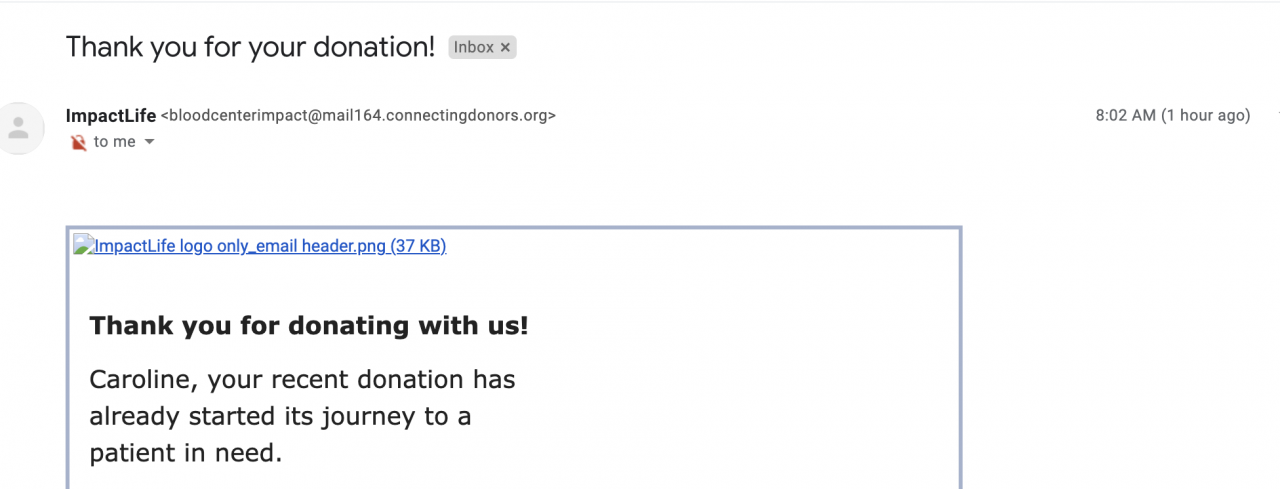Click the 'patient in need.' line
This screenshot has height=489, width=1280.
(x=186, y=453)
